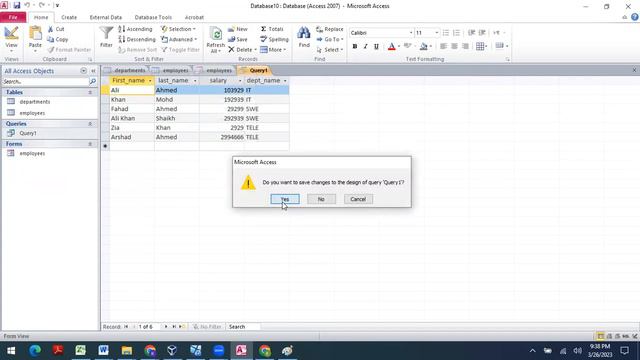Open File Explorer from the taskbar

(x=127, y=351)
